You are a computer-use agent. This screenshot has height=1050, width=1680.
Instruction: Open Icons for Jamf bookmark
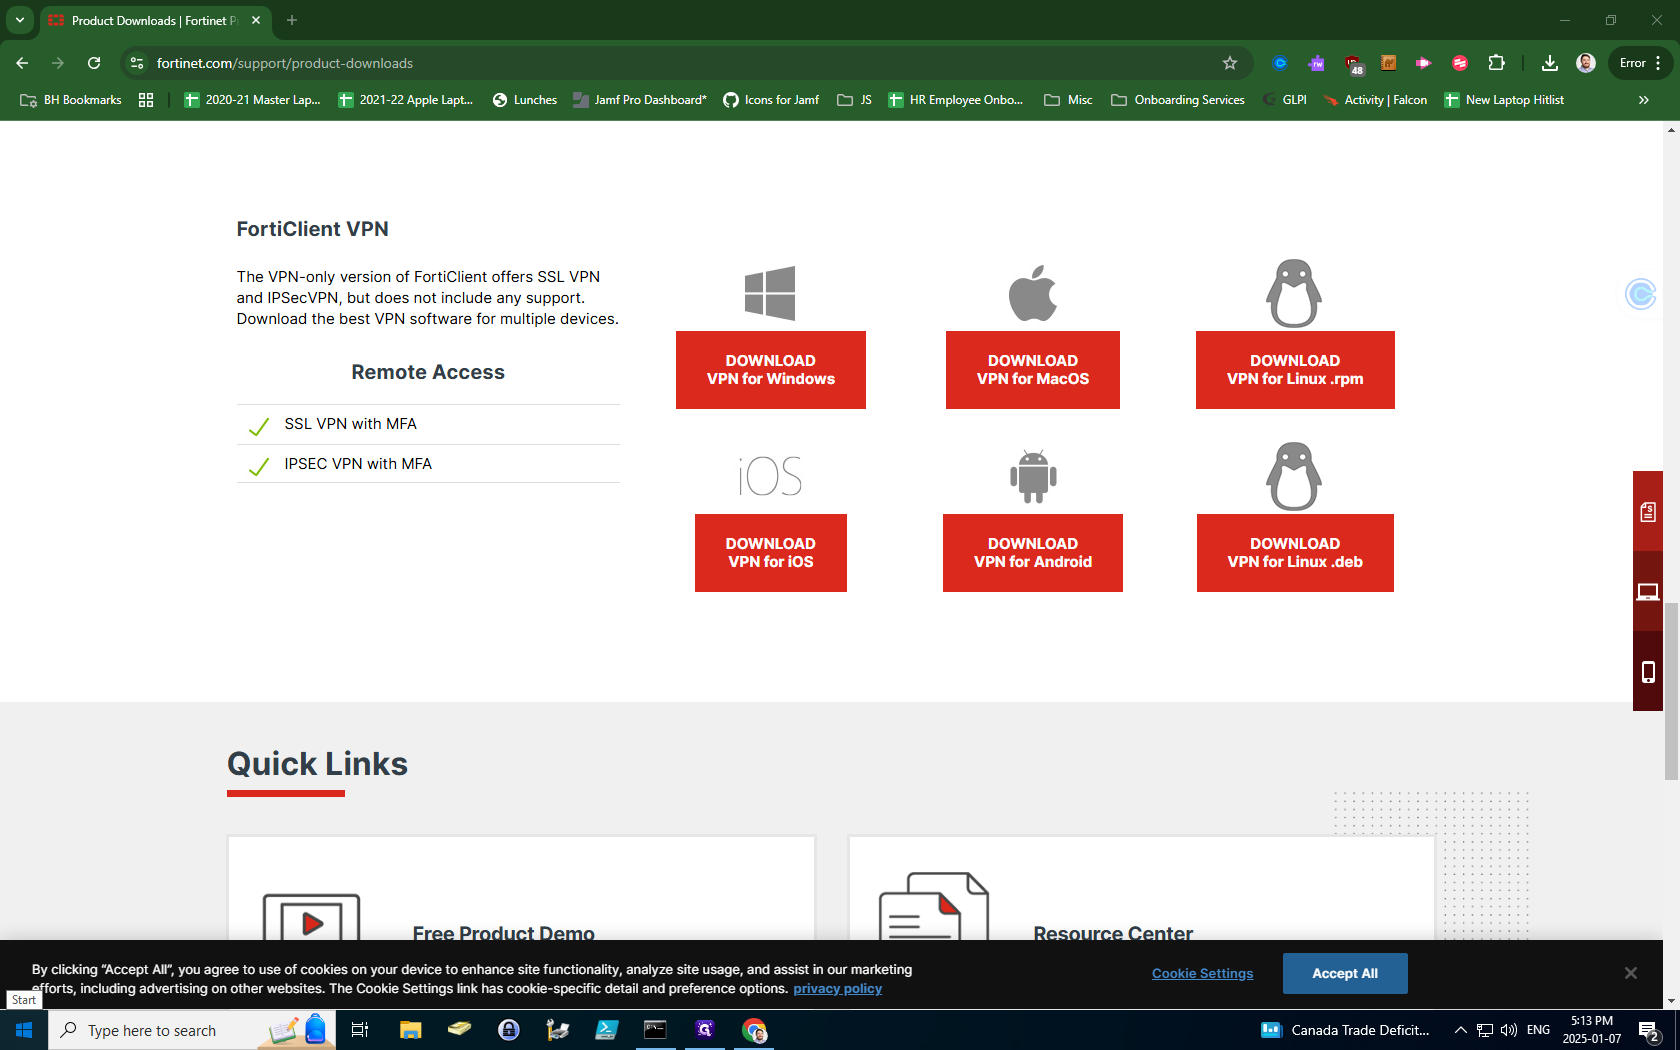click(x=771, y=100)
